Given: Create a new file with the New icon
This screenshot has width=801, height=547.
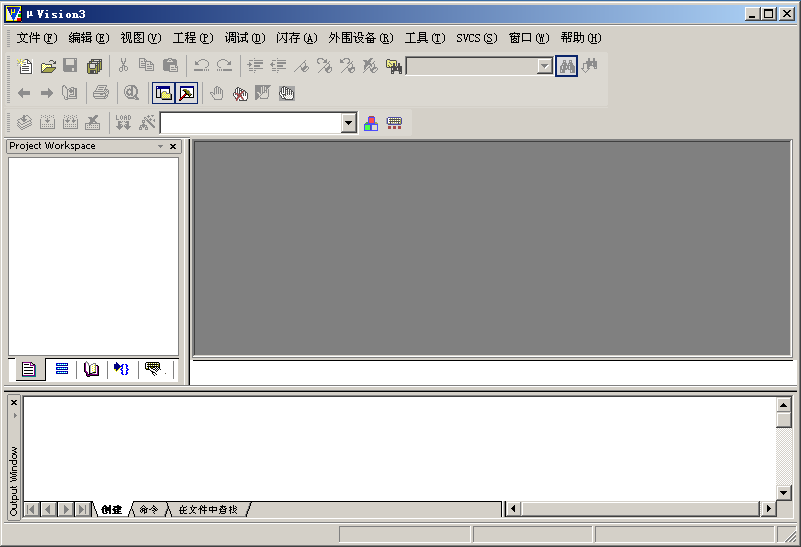Looking at the screenshot, I should [x=25, y=66].
